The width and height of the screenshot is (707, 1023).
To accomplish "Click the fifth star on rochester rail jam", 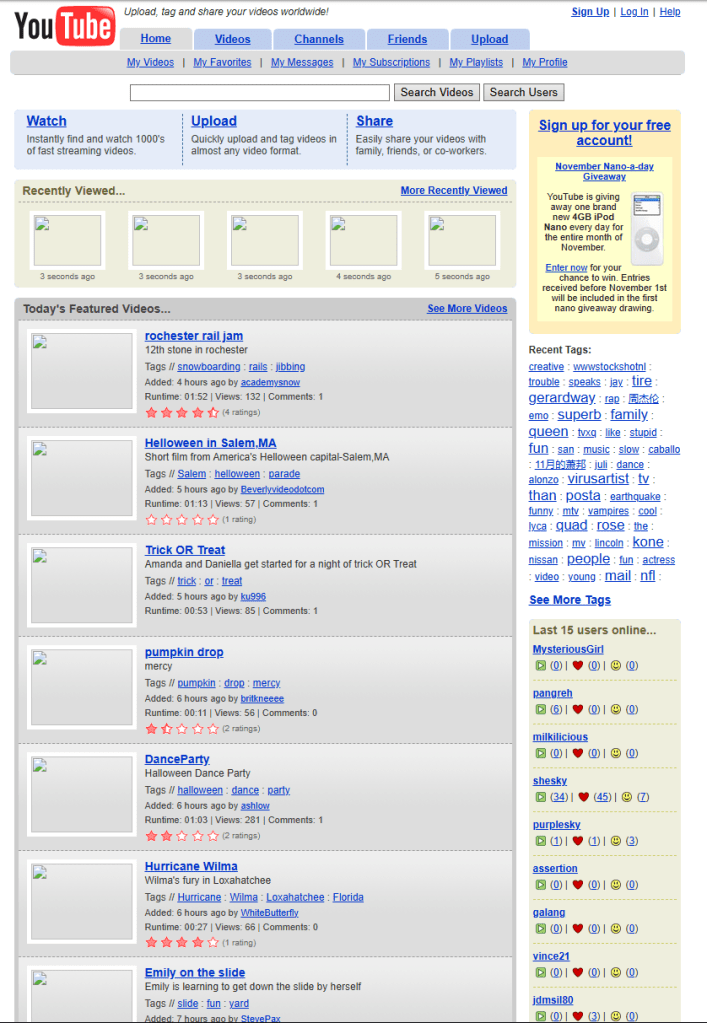I will [213, 412].
